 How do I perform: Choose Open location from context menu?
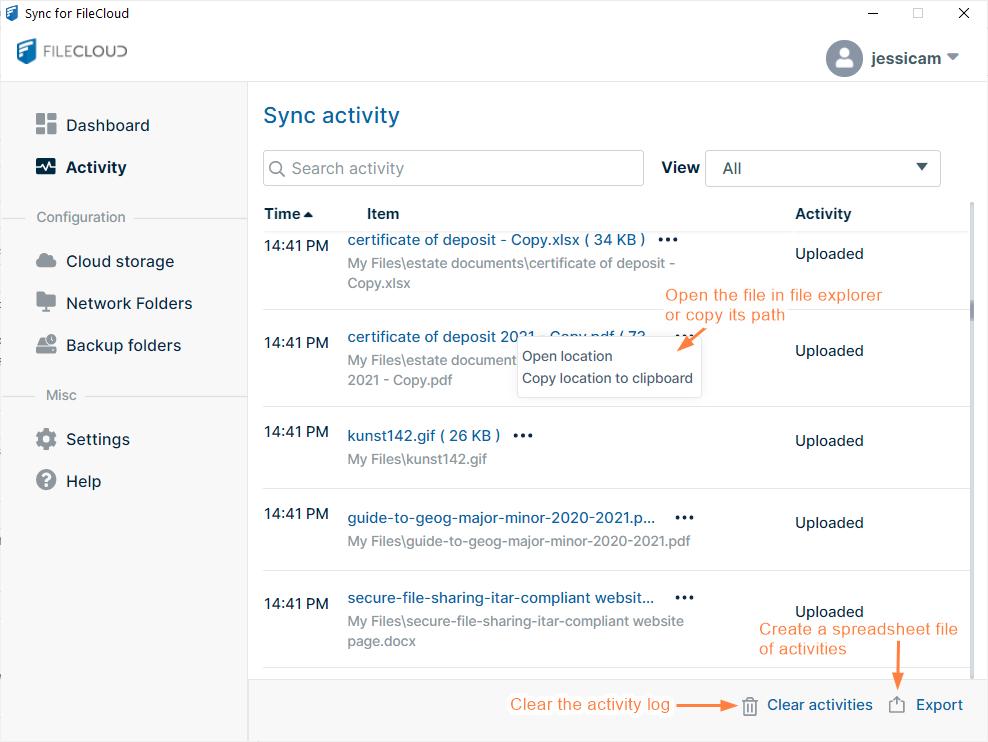click(567, 356)
